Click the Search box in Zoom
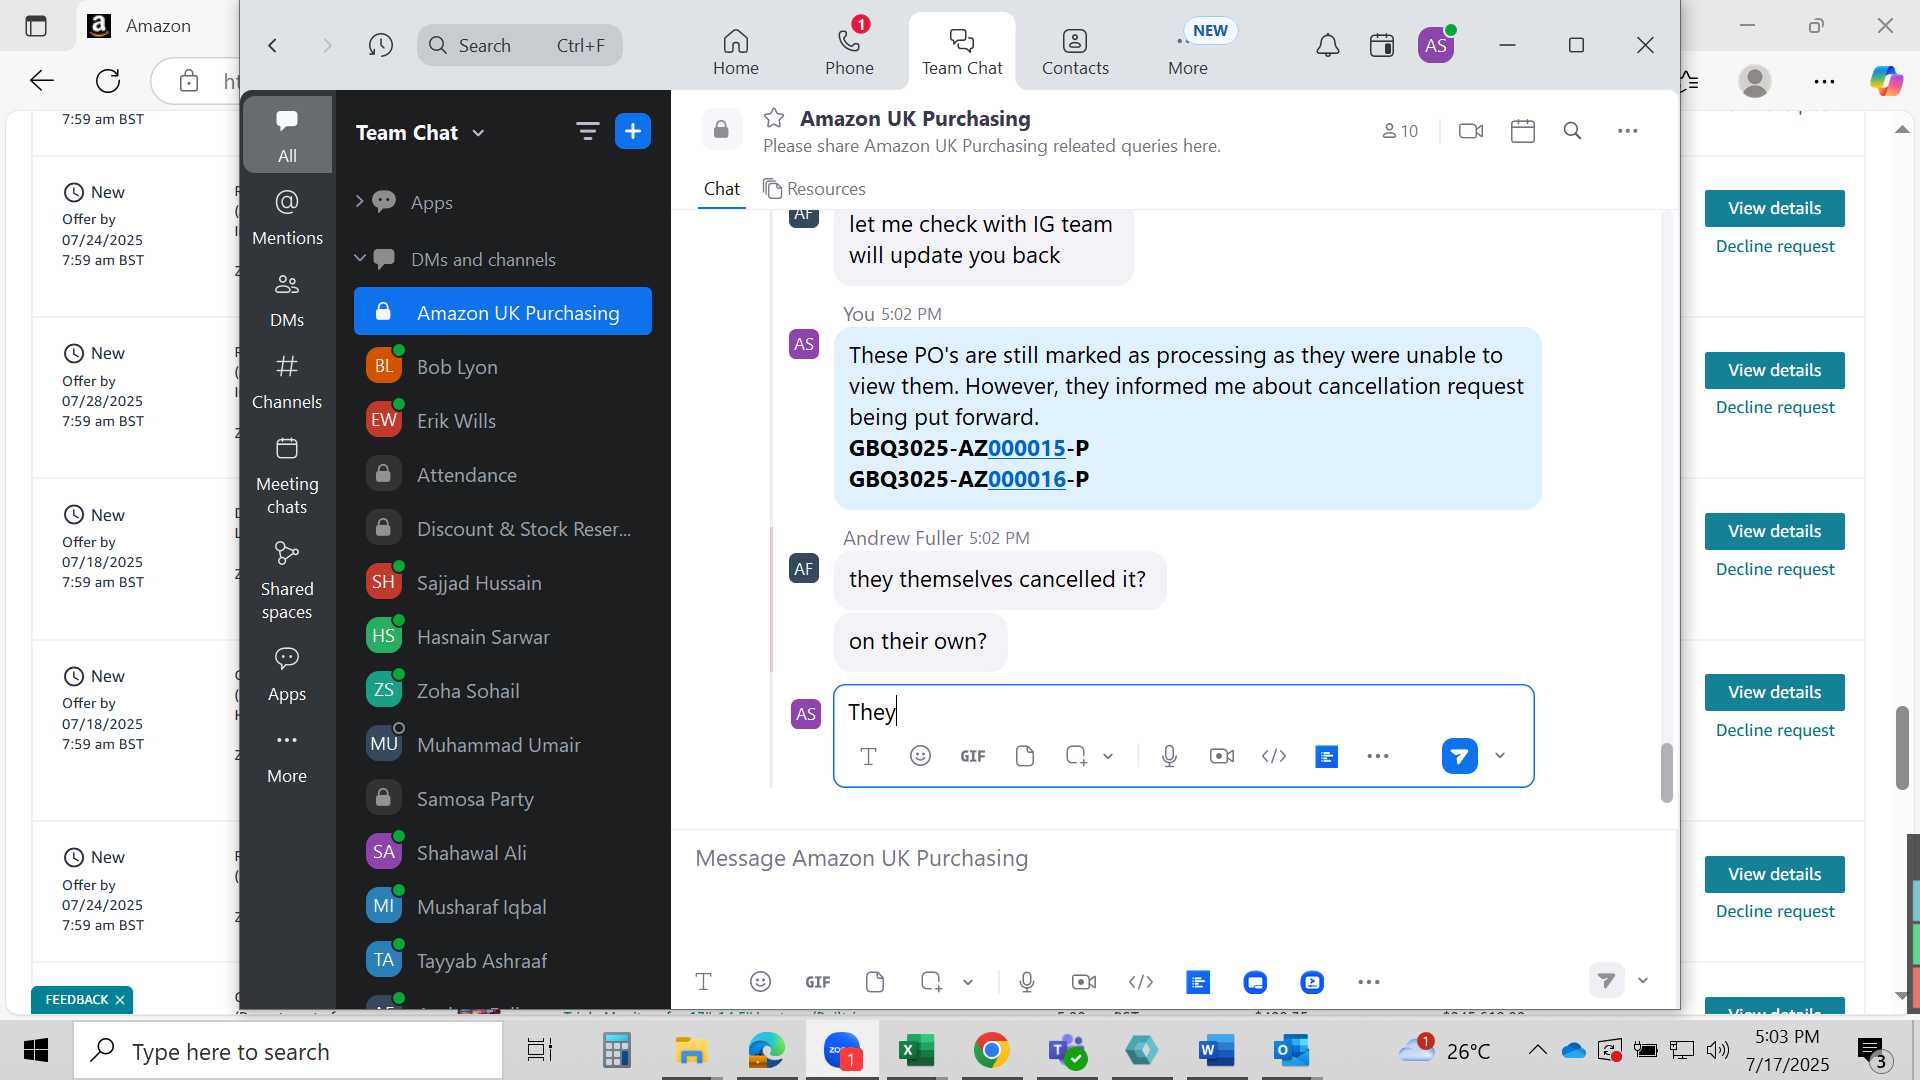This screenshot has width=1920, height=1080. (x=520, y=45)
